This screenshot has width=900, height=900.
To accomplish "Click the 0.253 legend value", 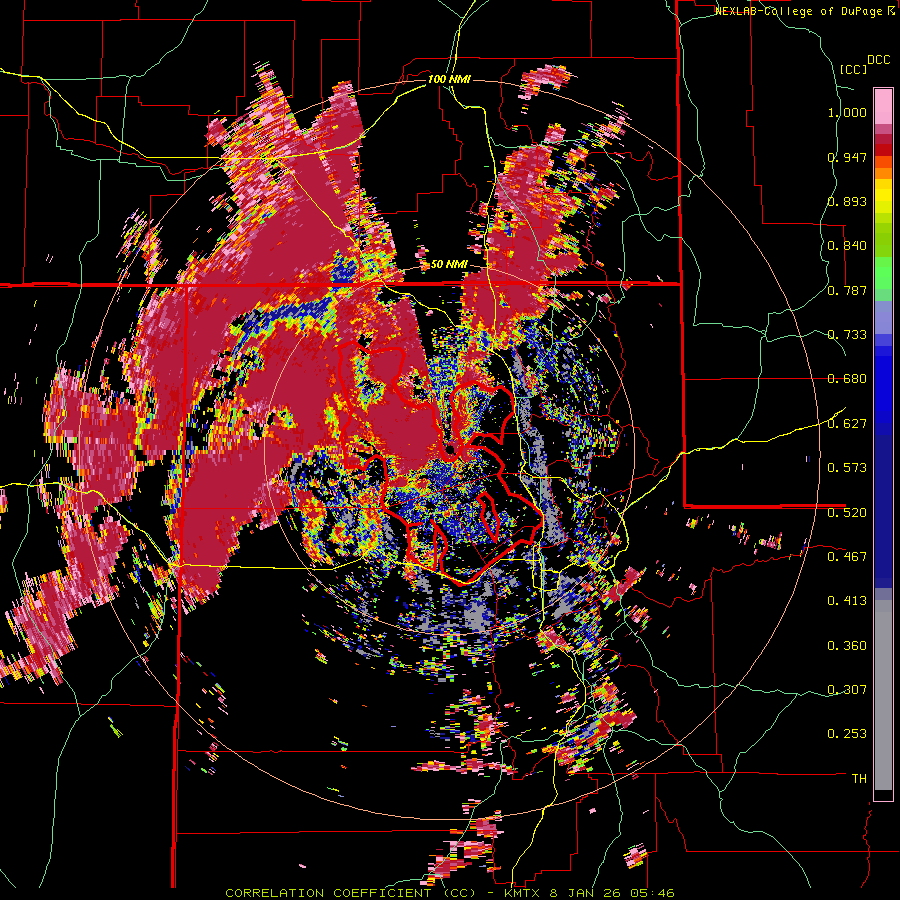I will tap(847, 734).
